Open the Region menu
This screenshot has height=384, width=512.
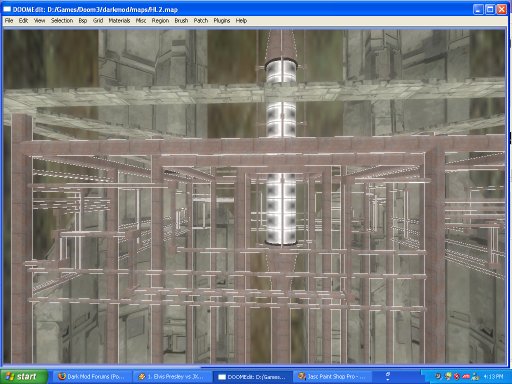160,21
